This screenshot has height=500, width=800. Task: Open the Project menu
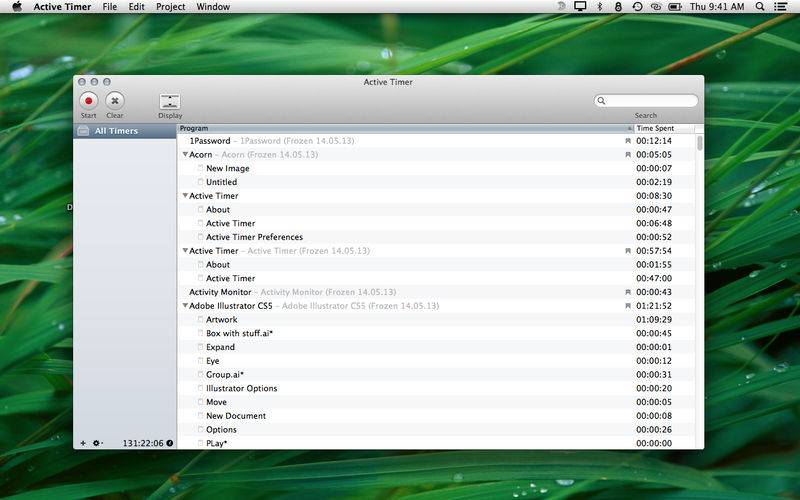[x=170, y=7]
